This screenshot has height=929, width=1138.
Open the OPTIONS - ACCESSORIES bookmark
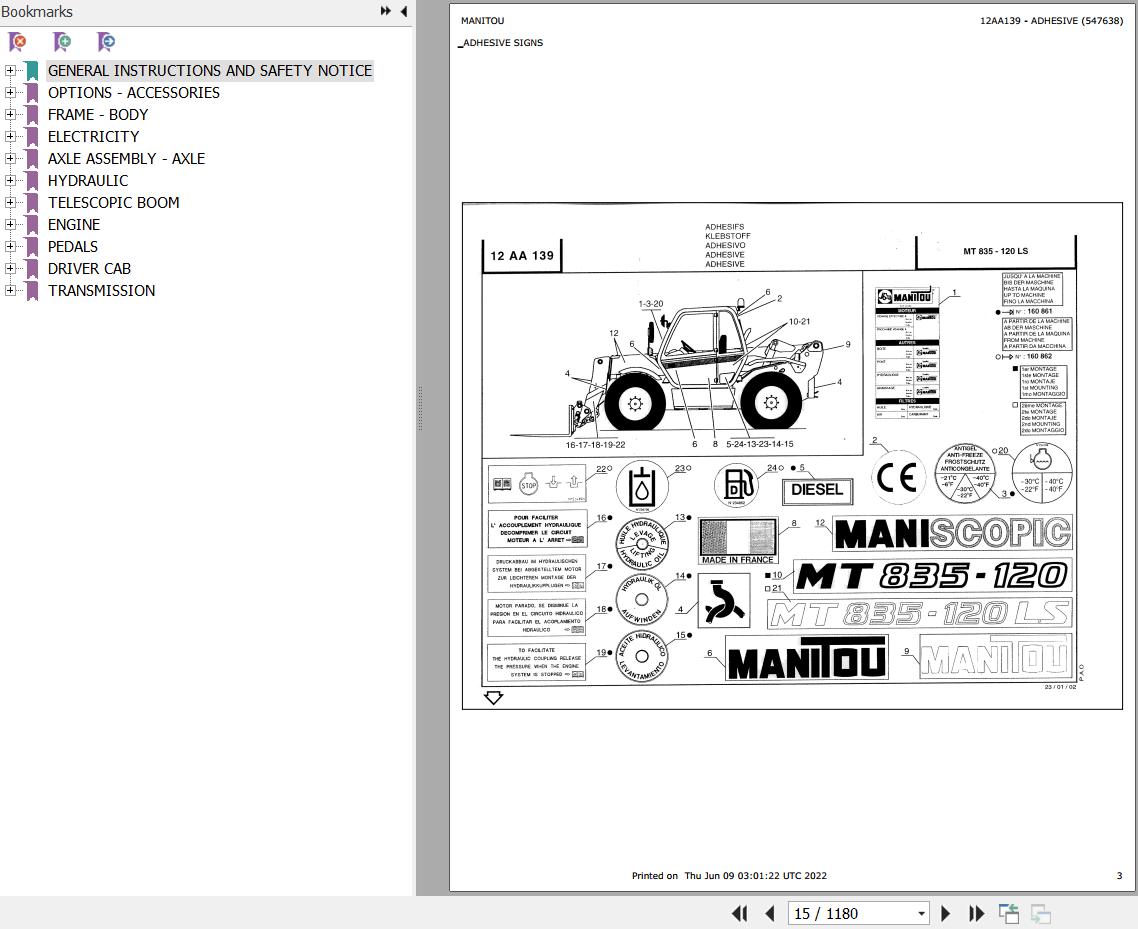click(x=134, y=92)
